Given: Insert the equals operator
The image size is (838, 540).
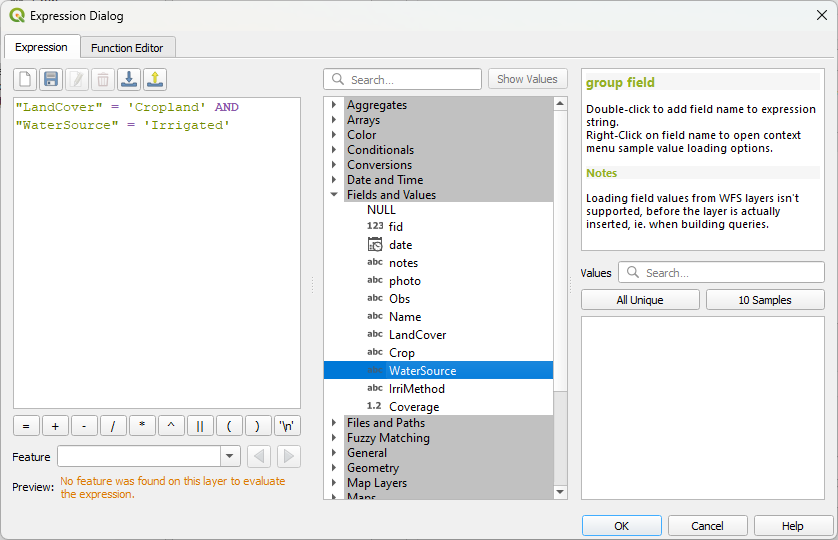Looking at the screenshot, I should [x=26, y=426].
